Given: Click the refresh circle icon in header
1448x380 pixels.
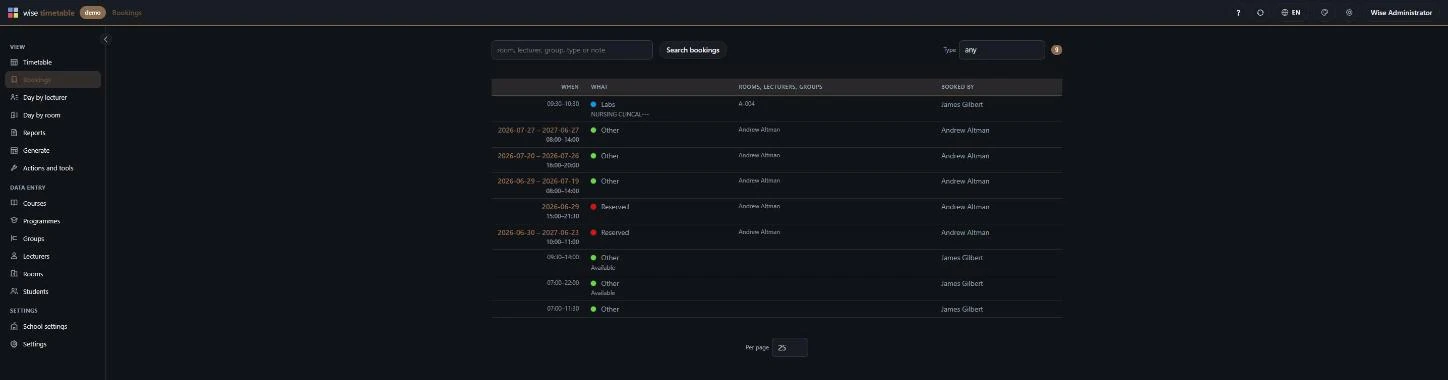Looking at the screenshot, I should pos(1261,13).
